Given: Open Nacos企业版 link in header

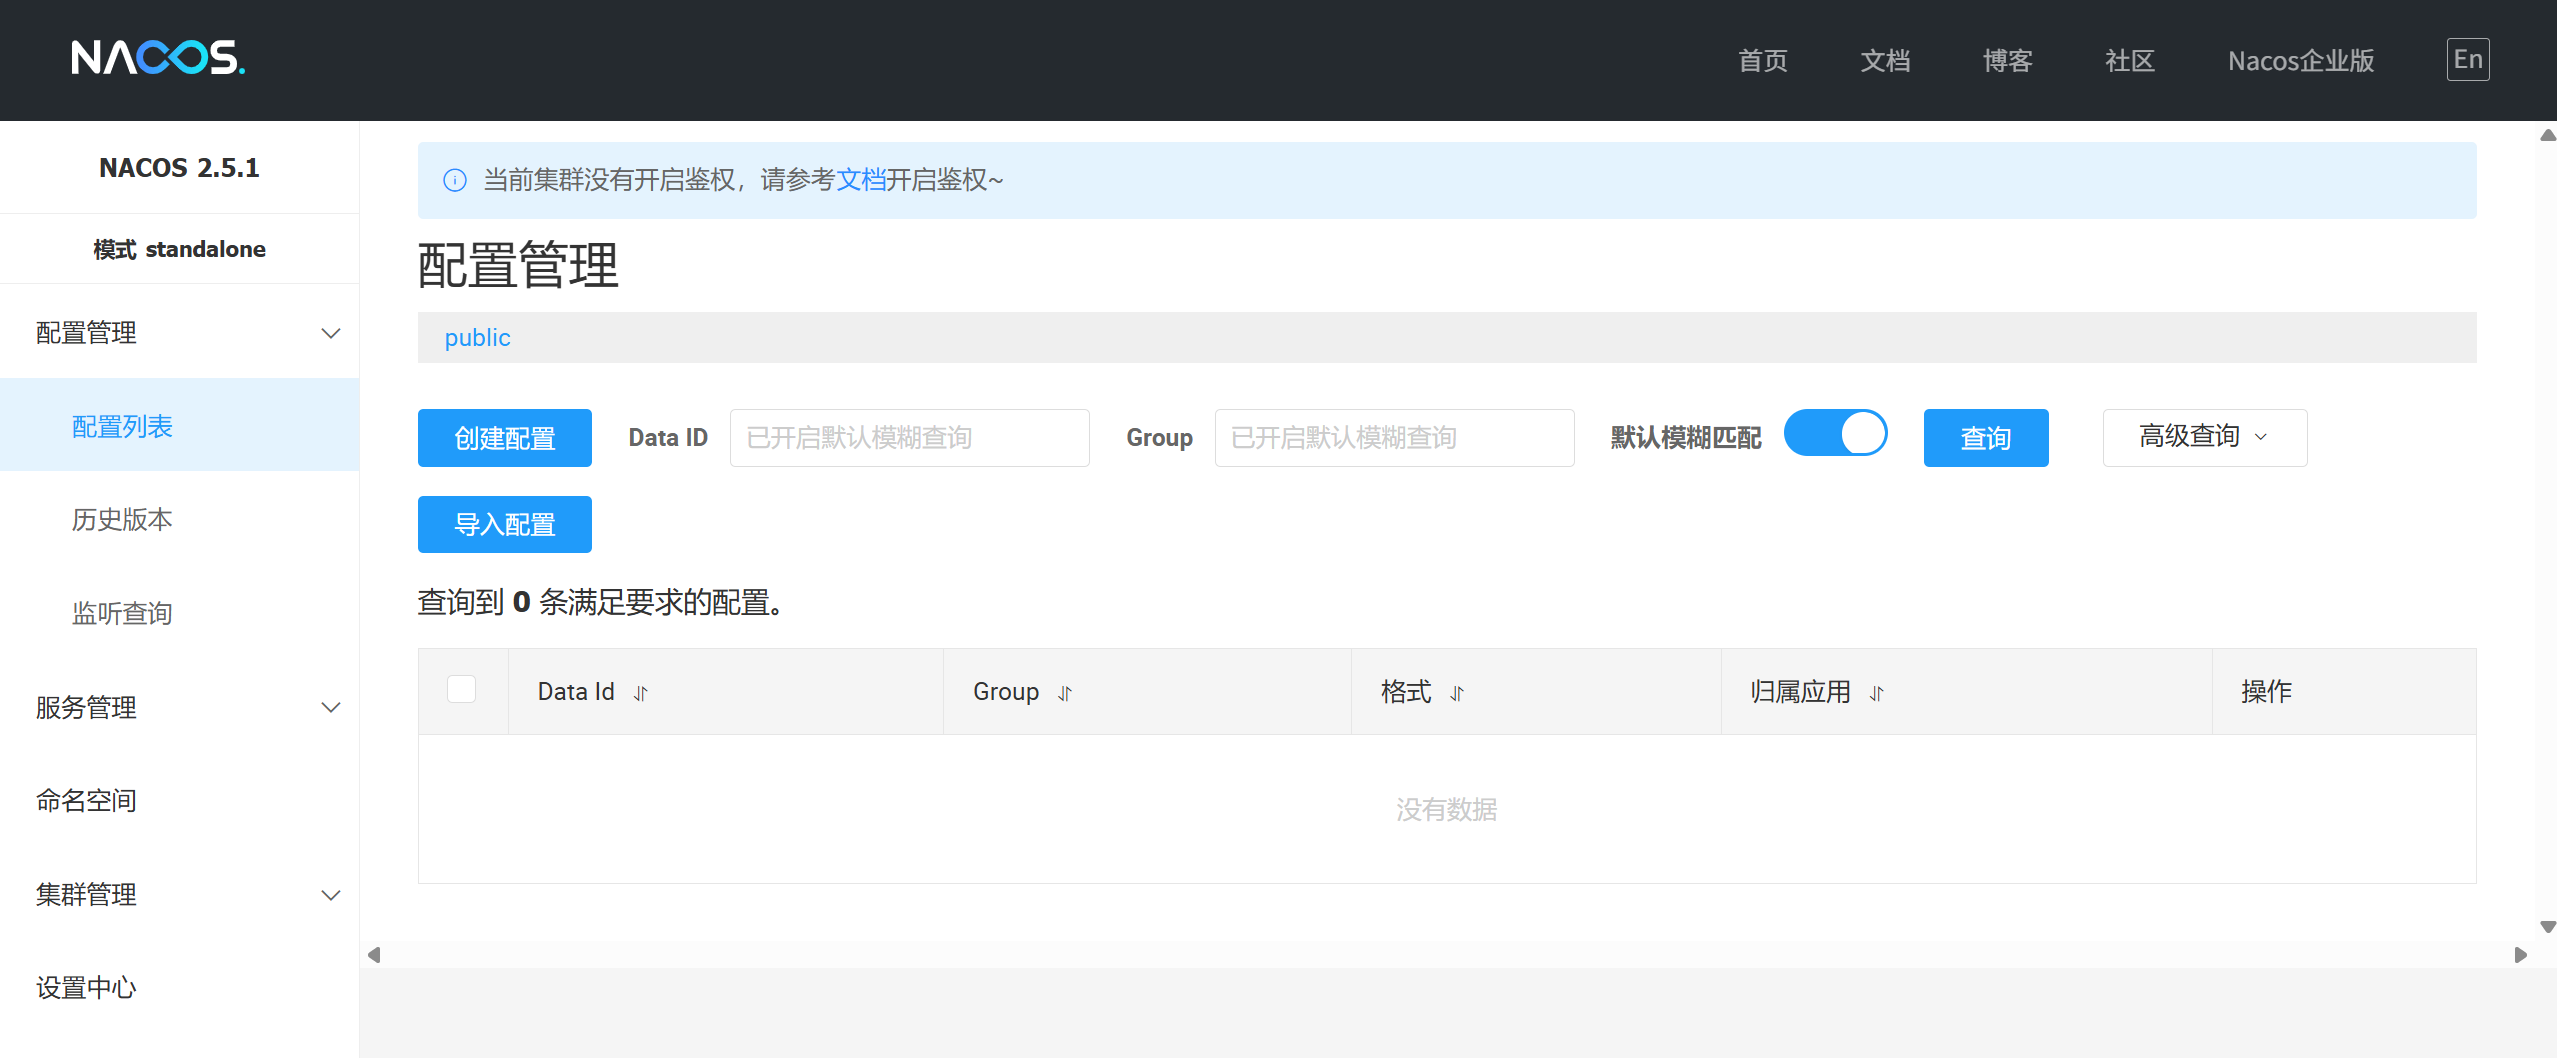Looking at the screenshot, I should pos(2301,61).
